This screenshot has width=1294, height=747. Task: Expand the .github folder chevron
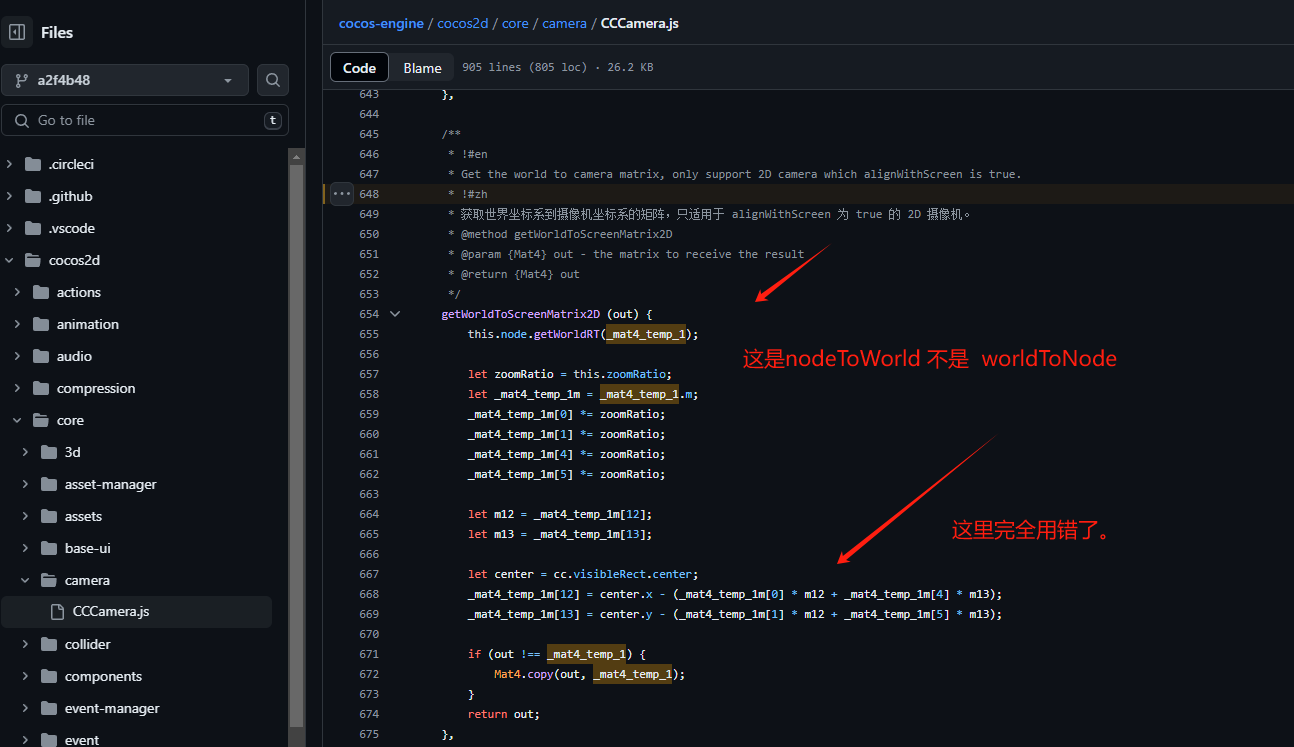tap(10, 196)
